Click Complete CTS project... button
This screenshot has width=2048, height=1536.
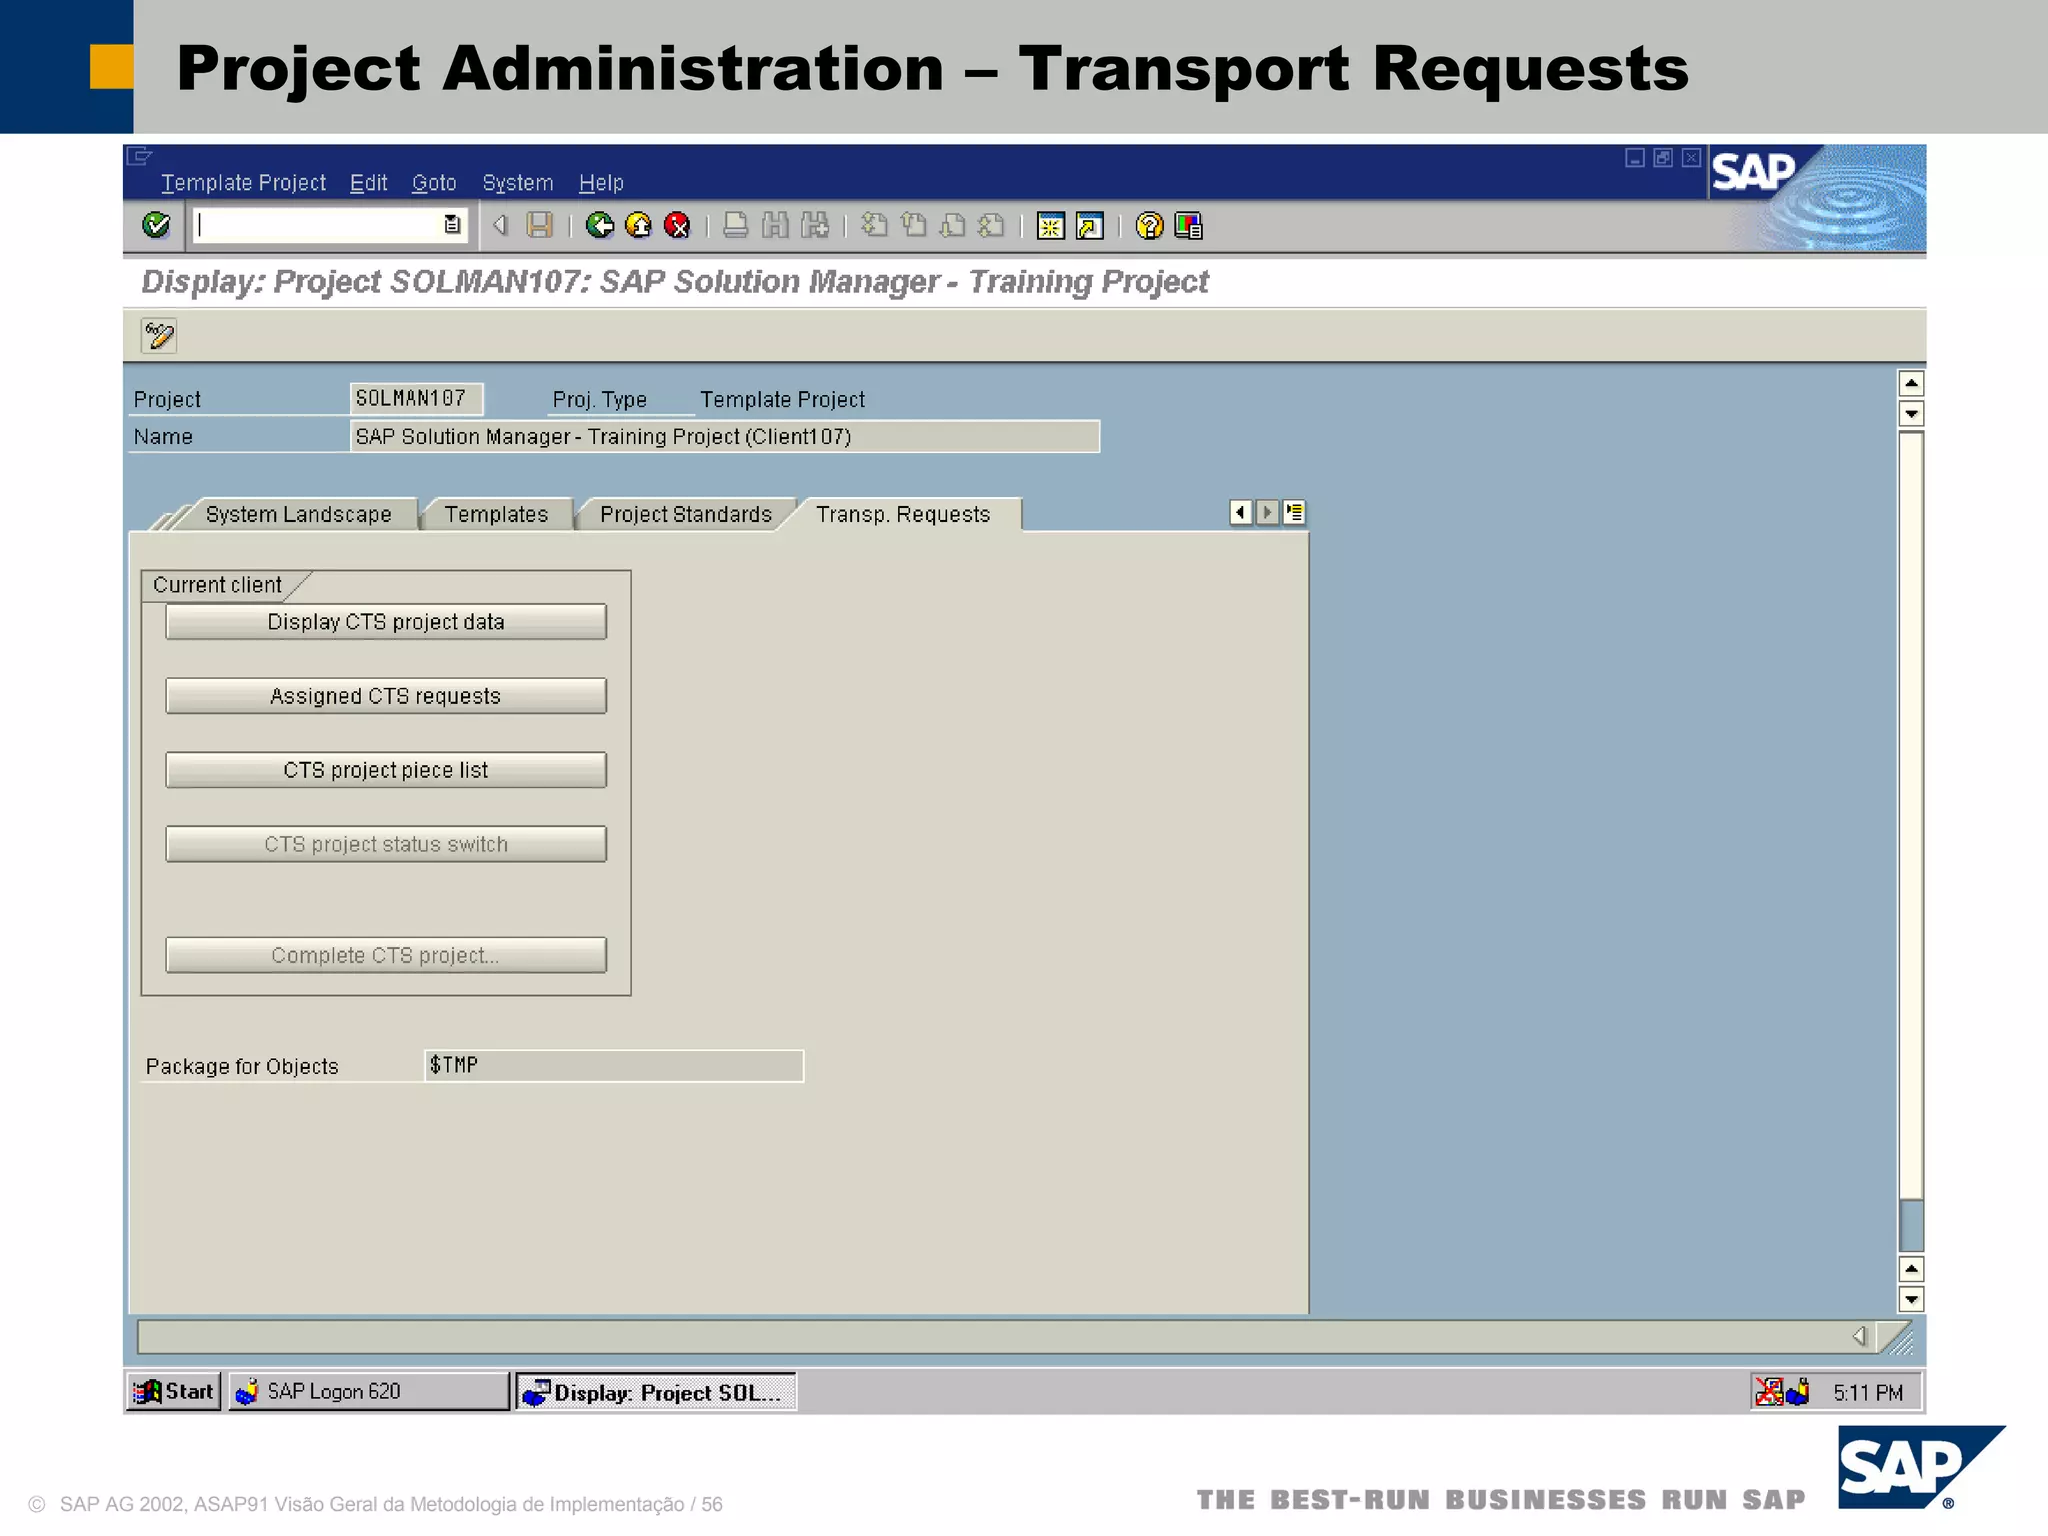coord(386,955)
